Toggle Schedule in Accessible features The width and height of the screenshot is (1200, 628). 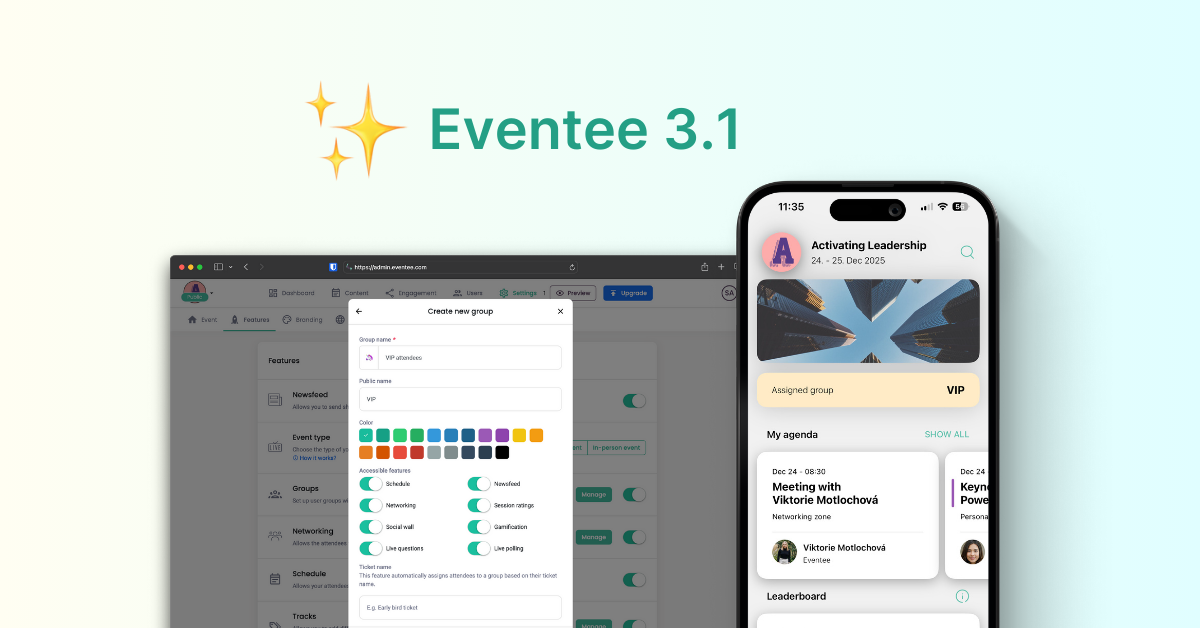(x=371, y=484)
